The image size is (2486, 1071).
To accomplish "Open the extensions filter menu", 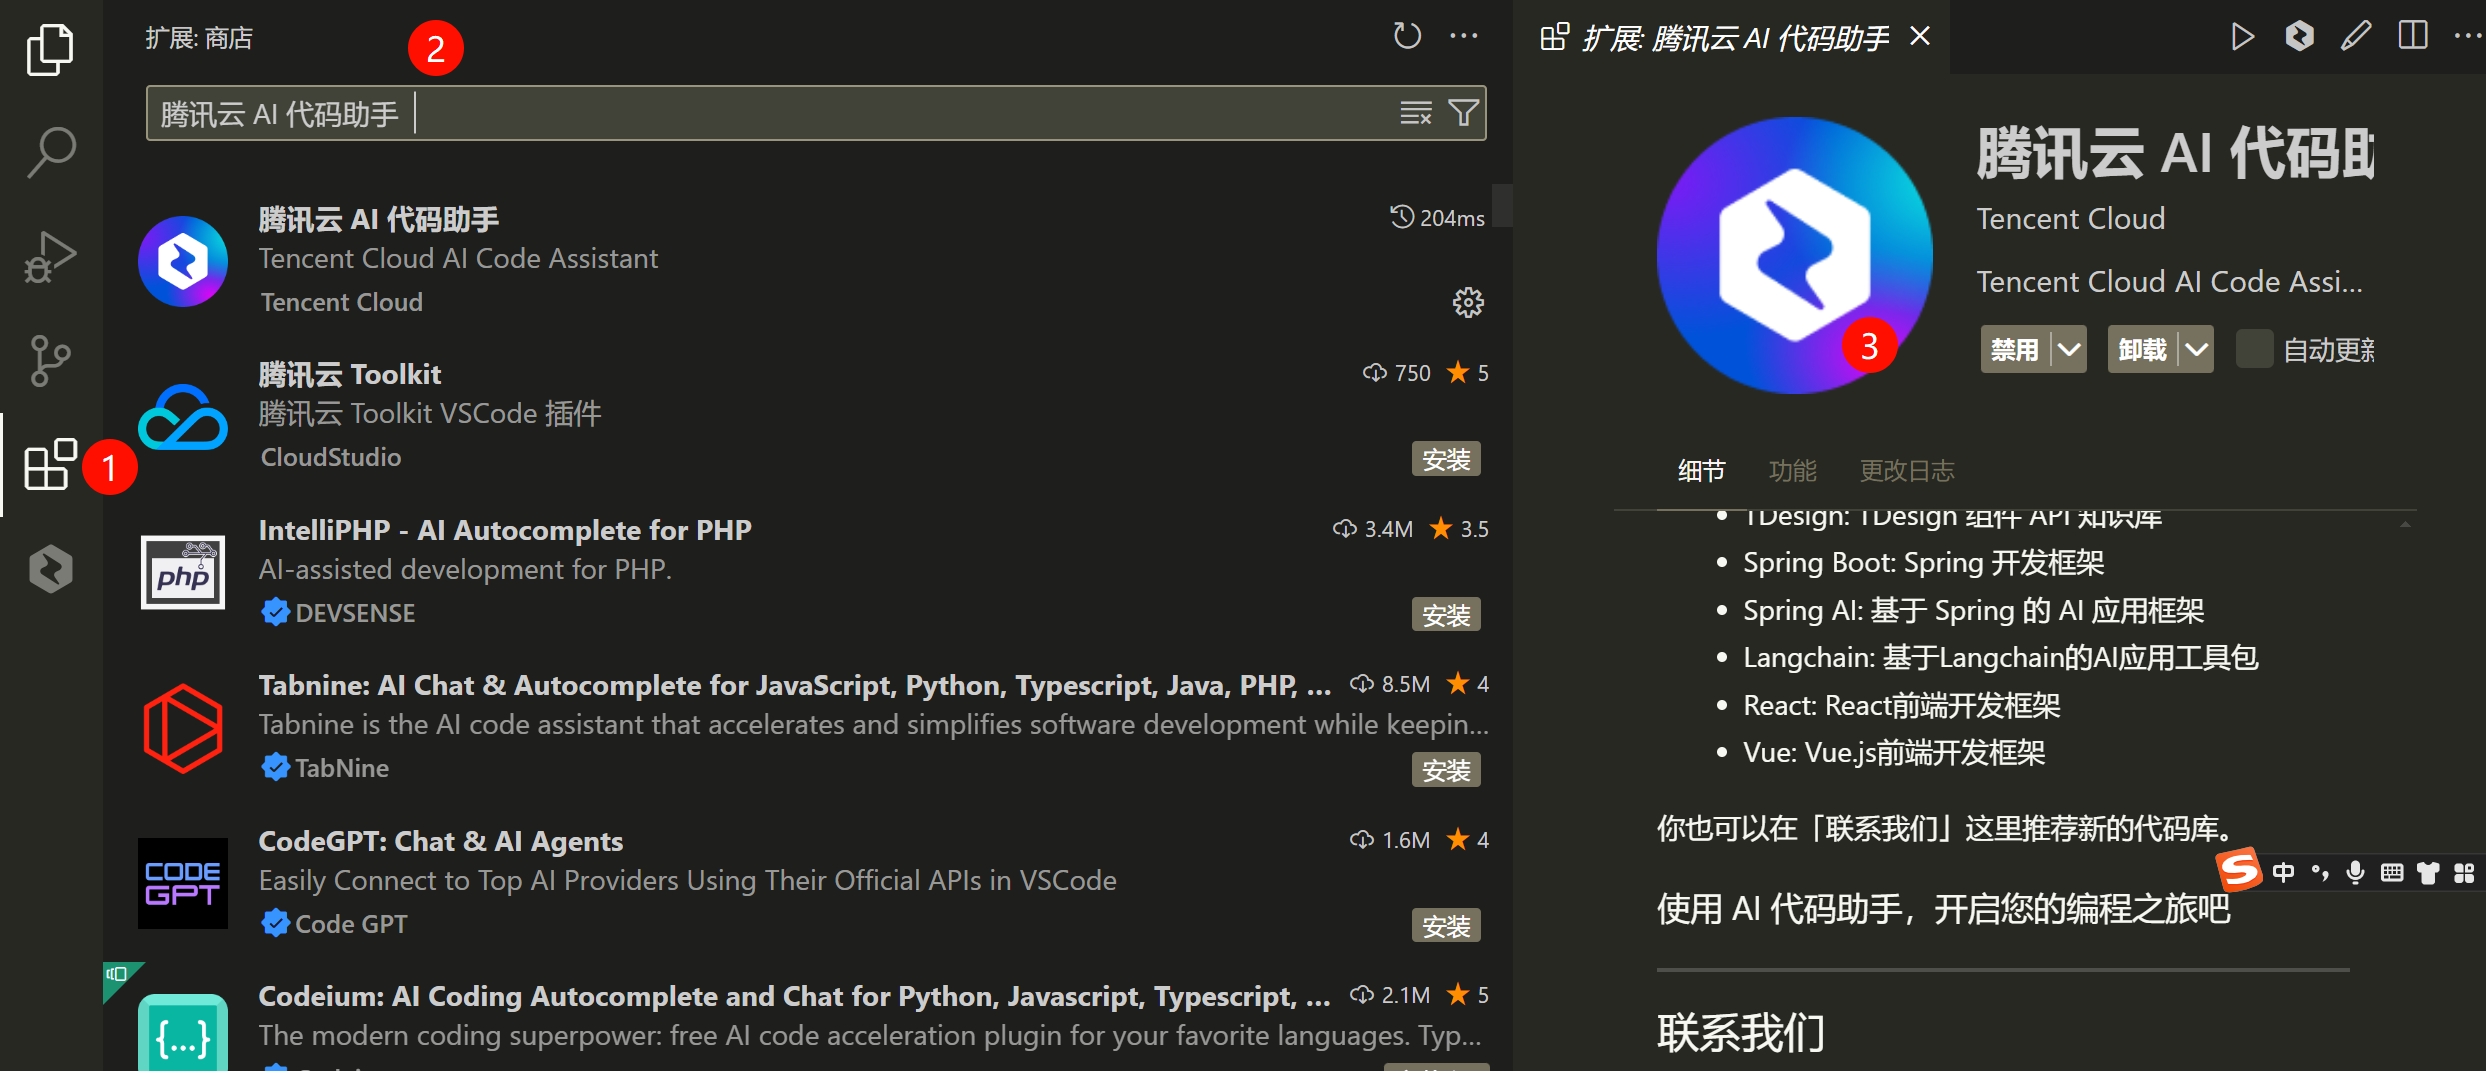I will pyautogui.click(x=1463, y=113).
